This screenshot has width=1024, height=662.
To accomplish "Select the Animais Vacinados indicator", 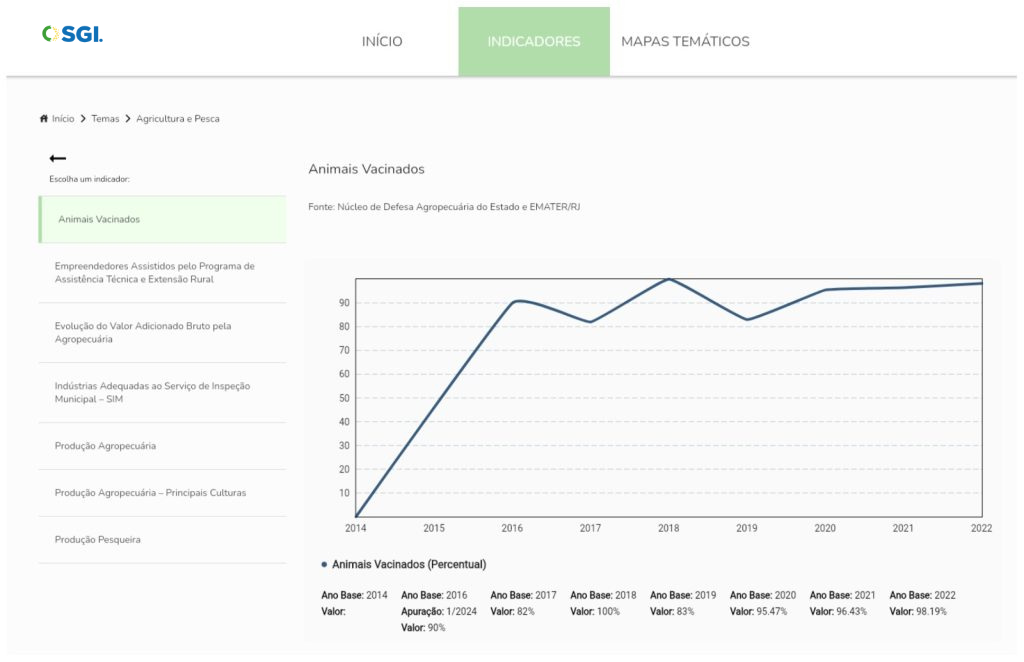I will [x=99, y=219].
